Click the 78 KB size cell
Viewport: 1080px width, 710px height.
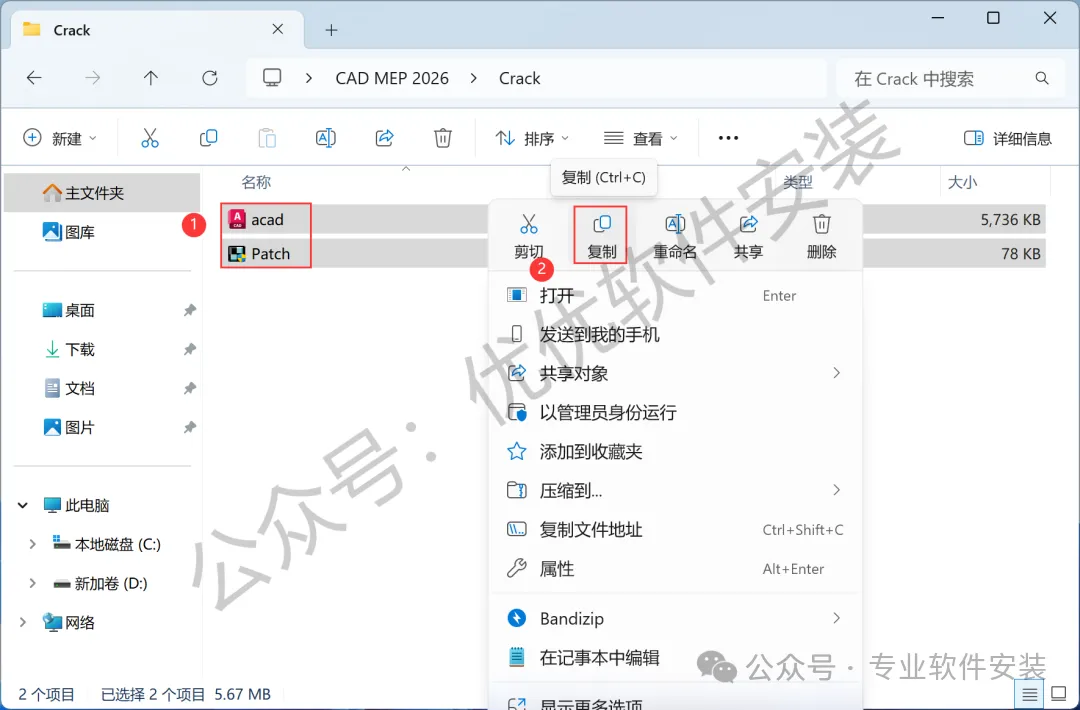(x=1021, y=253)
